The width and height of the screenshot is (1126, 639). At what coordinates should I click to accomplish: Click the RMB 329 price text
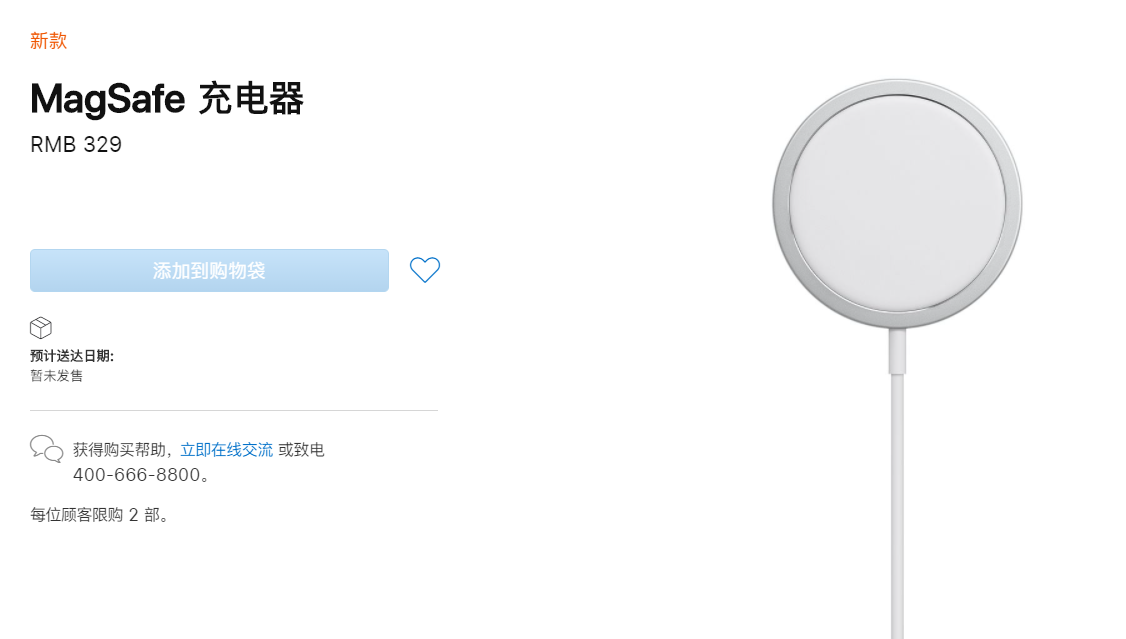76,145
